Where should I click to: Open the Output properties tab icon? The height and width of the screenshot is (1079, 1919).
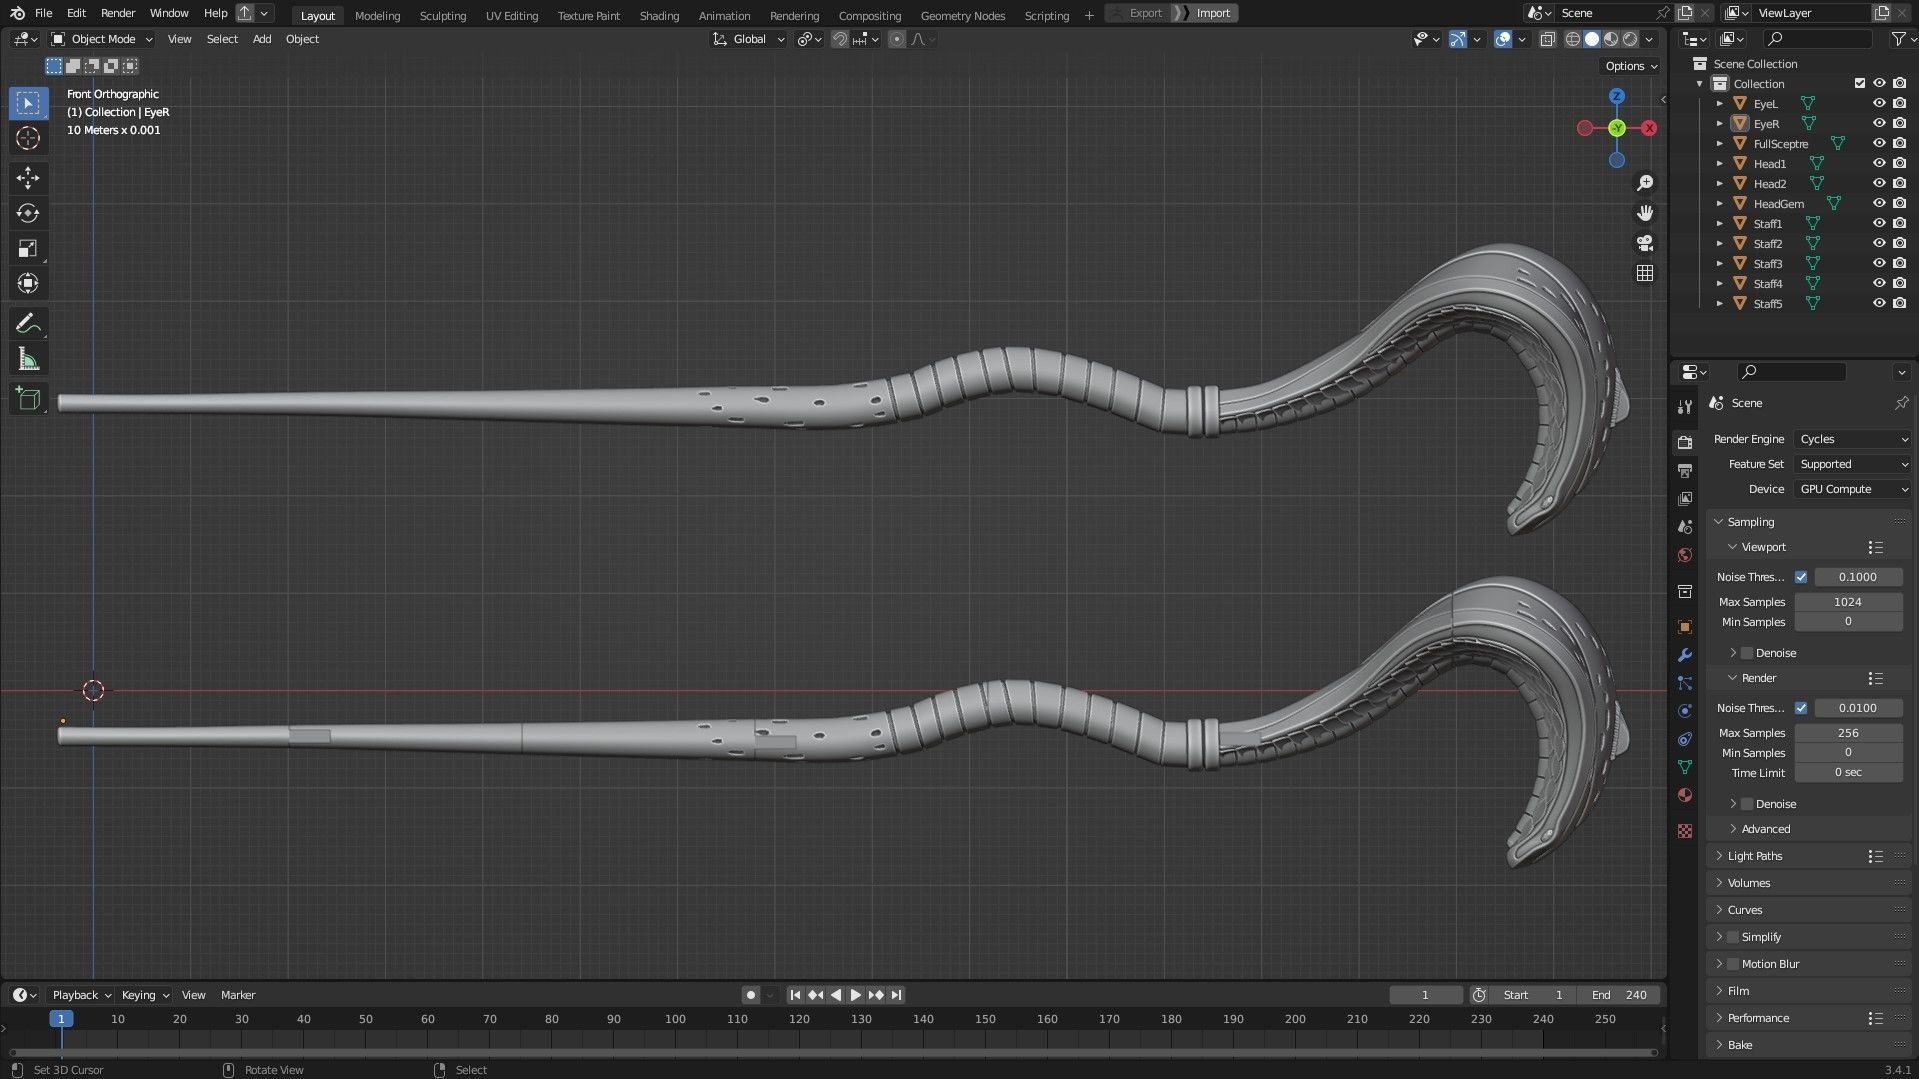1685,471
